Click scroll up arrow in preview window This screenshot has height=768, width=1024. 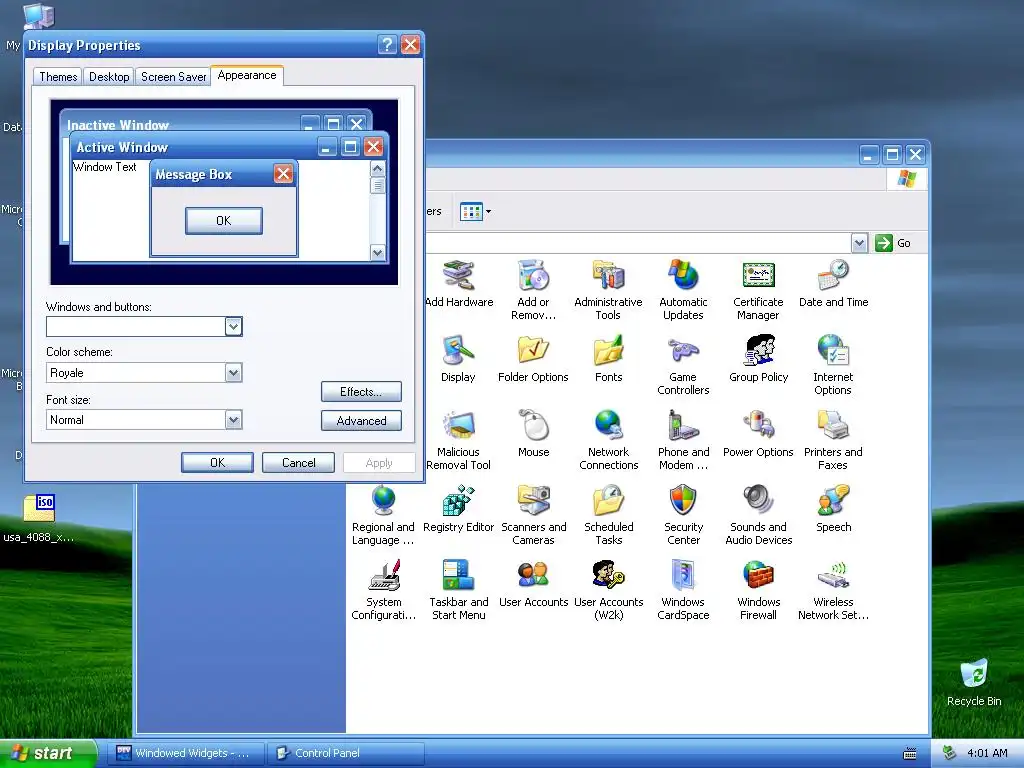tap(377, 168)
